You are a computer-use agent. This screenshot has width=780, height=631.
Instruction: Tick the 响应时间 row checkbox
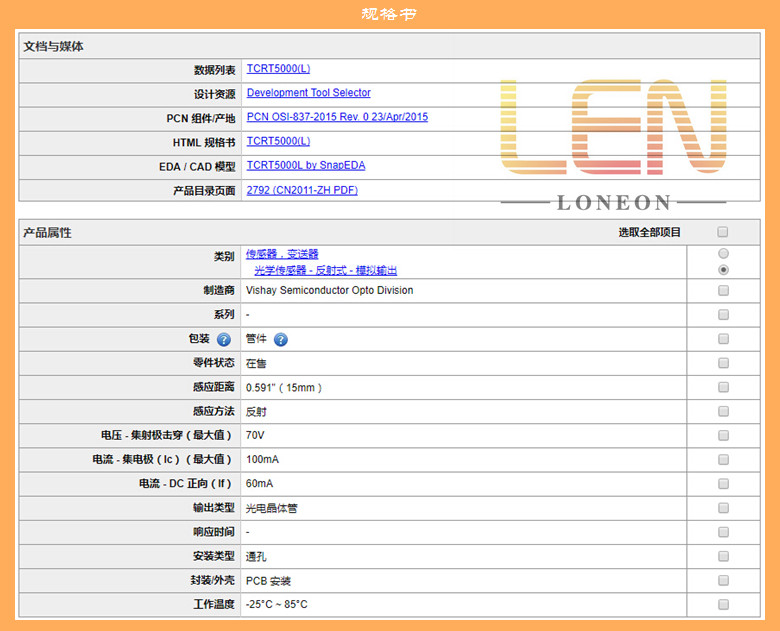pyautogui.click(x=723, y=532)
